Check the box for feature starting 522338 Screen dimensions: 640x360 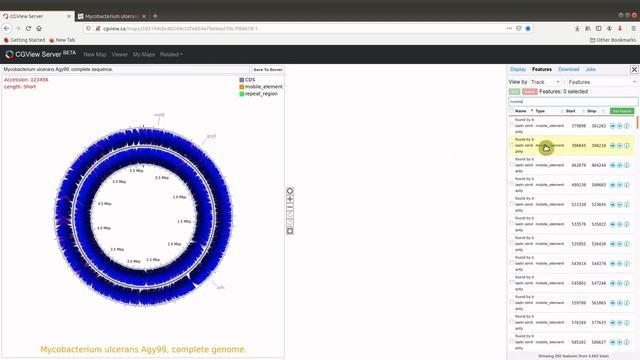pos(511,204)
